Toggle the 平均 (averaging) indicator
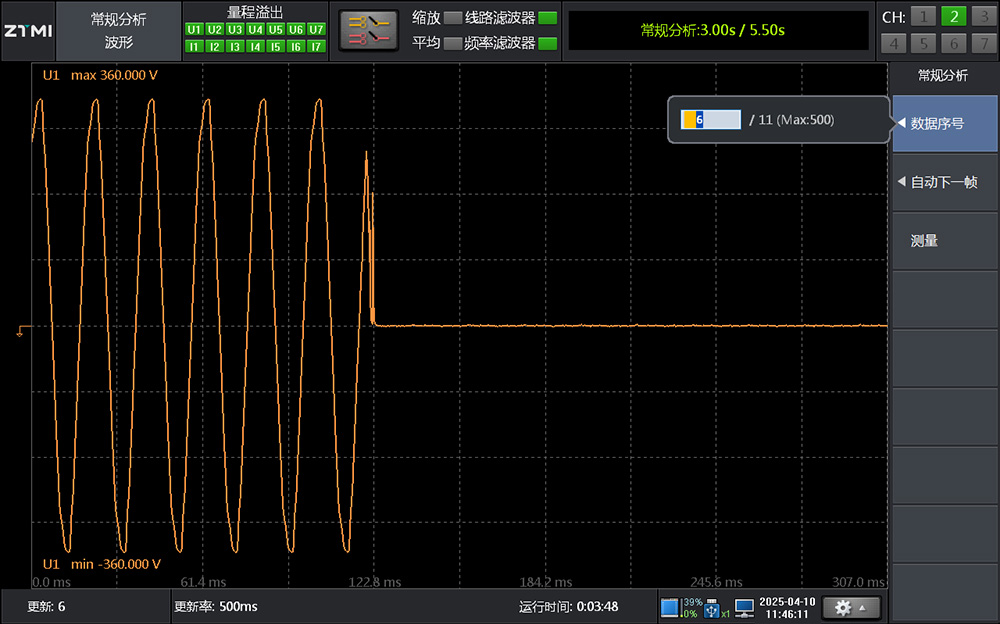 point(453,43)
